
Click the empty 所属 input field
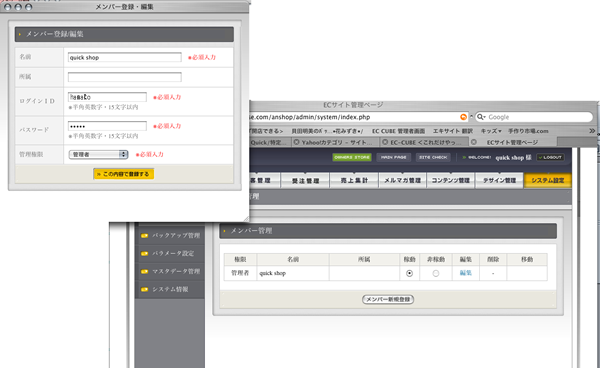[125, 77]
